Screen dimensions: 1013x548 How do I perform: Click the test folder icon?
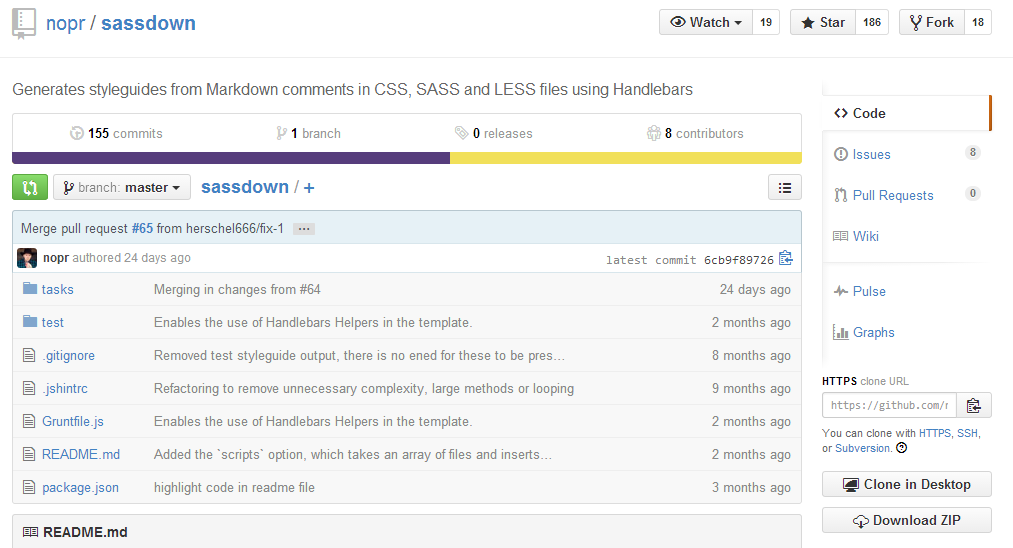click(30, 321)
